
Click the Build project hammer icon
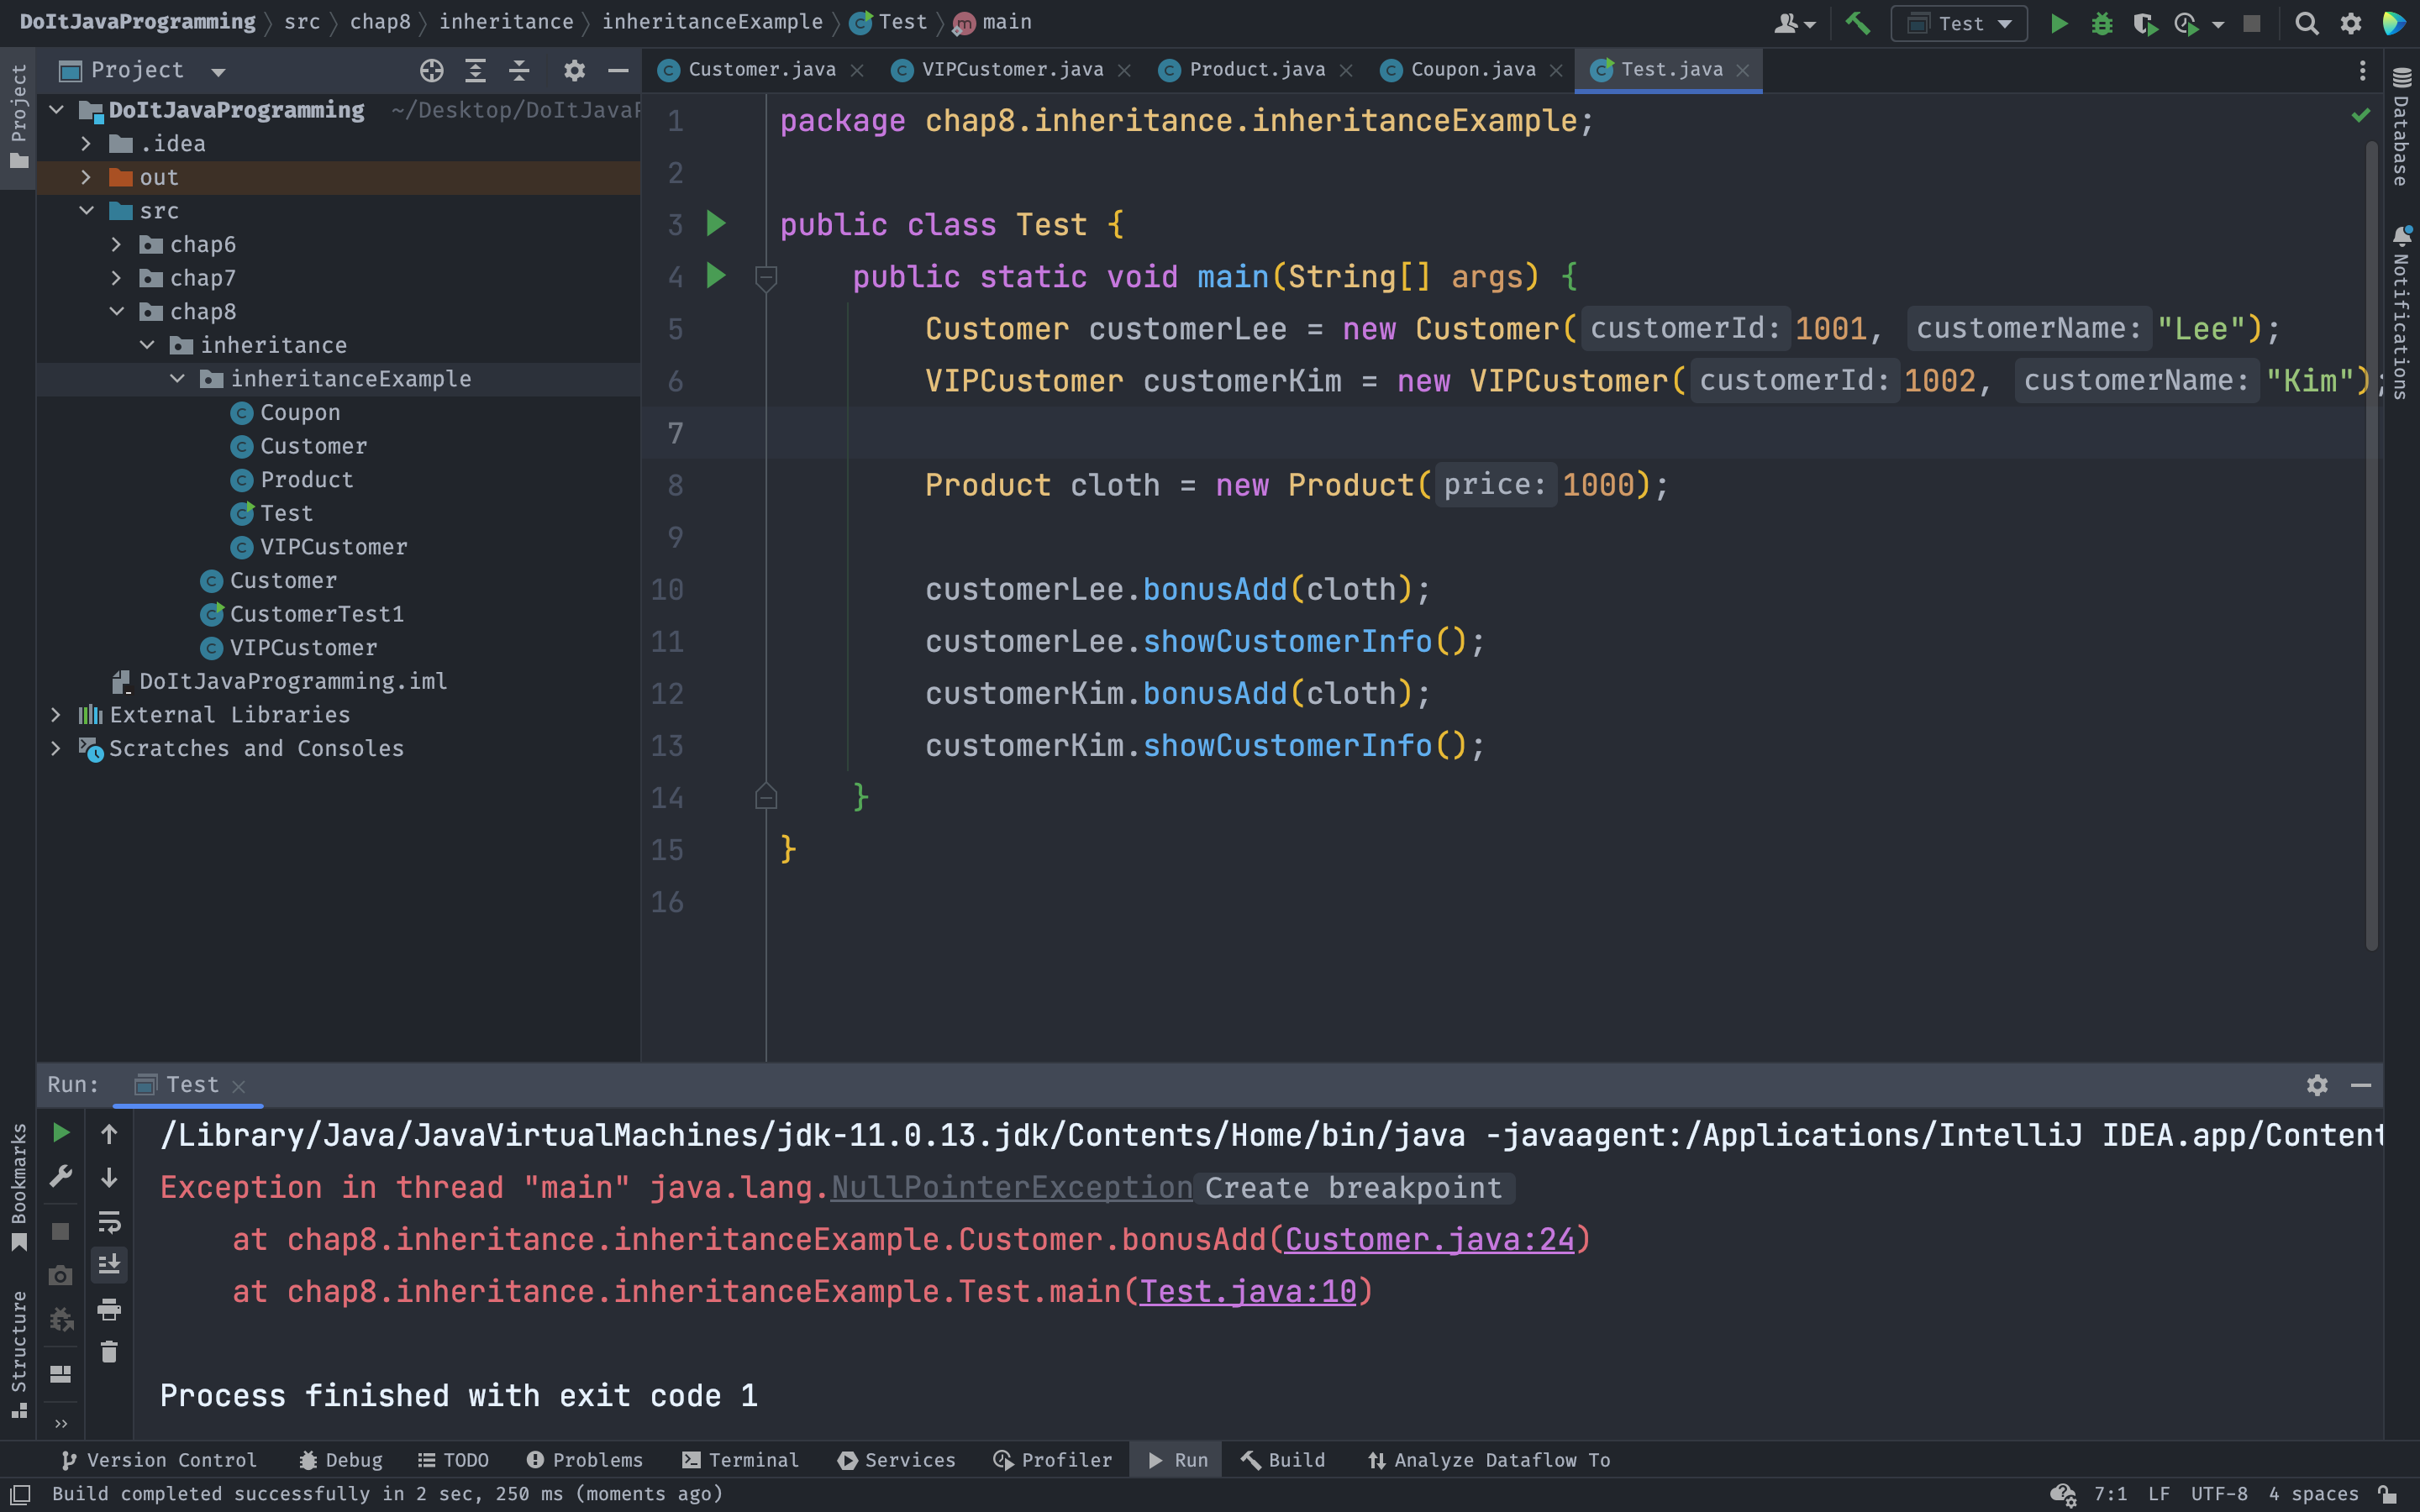point(1857,23)
